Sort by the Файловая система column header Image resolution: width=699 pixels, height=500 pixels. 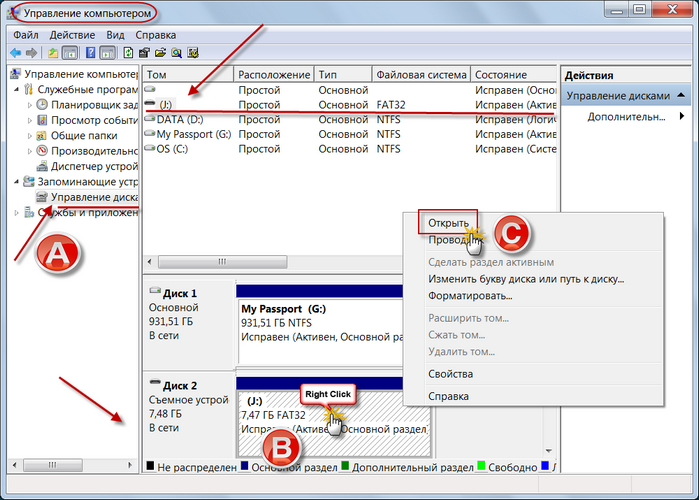click(x=421, y=74)
